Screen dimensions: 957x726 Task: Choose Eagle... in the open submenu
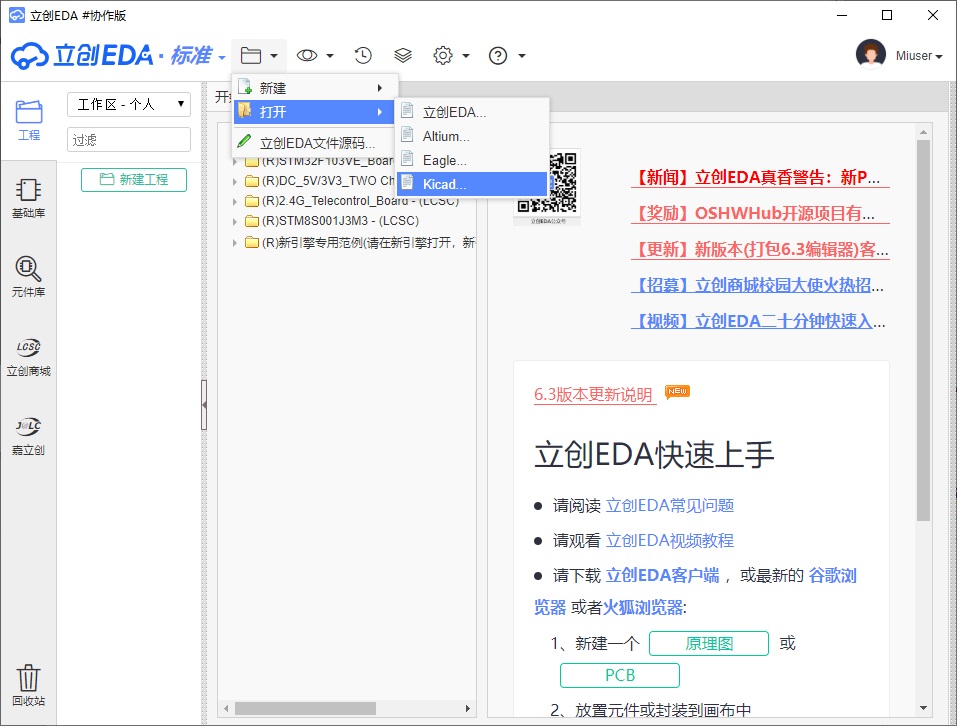[472, 160]
